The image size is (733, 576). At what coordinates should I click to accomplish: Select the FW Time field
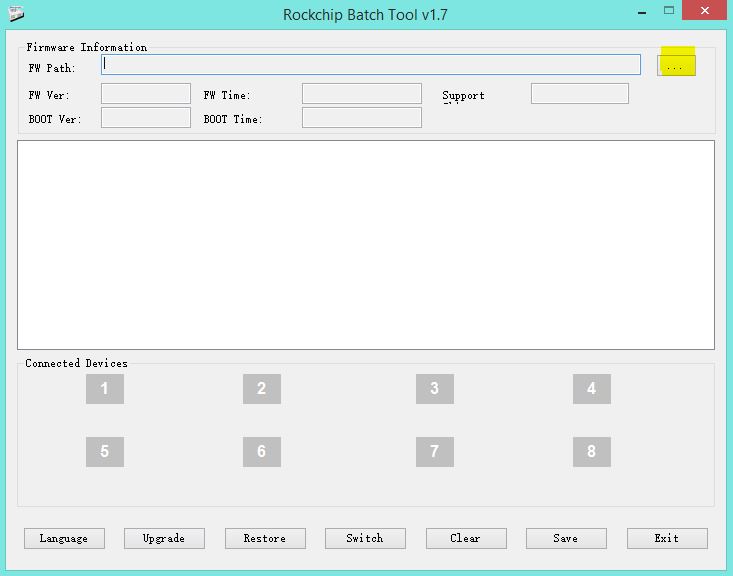362,94
